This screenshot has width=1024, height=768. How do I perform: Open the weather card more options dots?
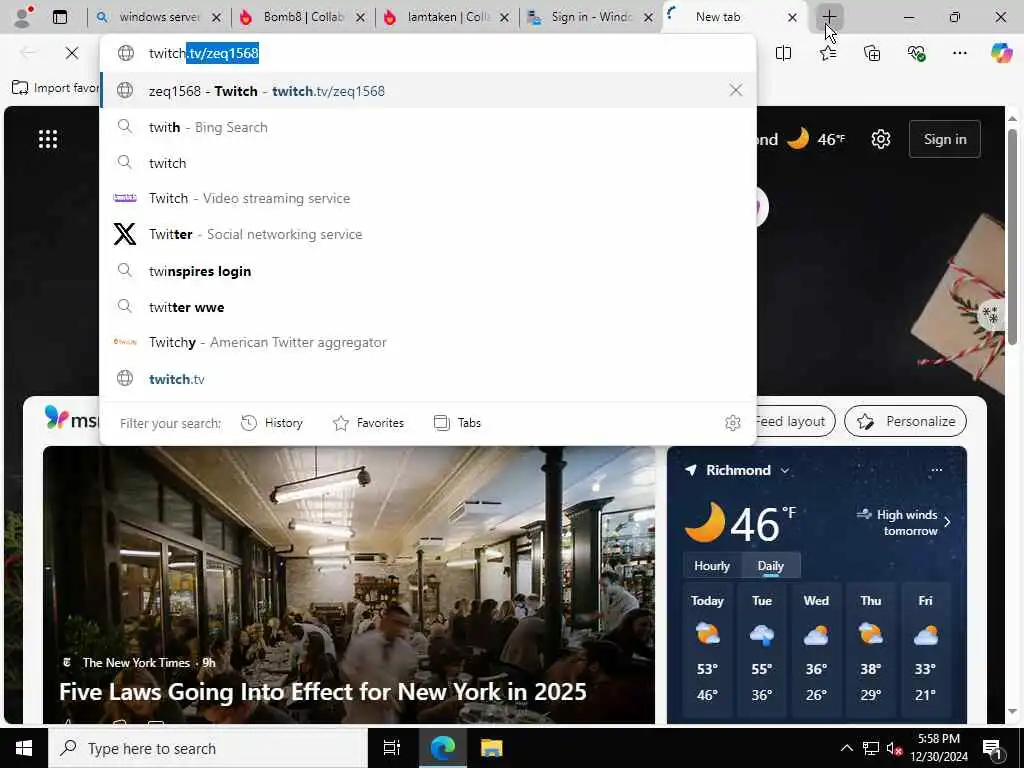pyautogui.click(x=936, y=470)
